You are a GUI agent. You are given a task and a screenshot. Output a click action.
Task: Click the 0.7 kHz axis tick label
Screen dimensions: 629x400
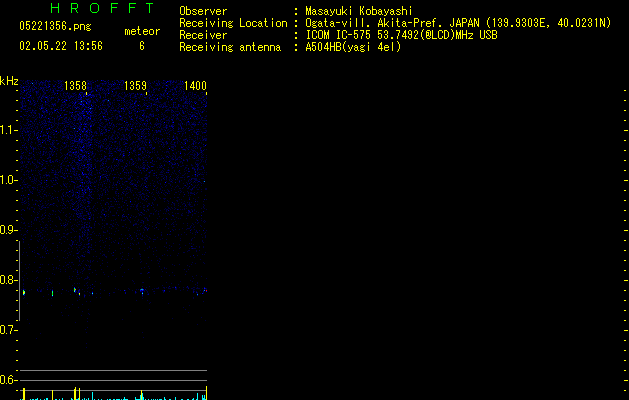click(8, 330)
